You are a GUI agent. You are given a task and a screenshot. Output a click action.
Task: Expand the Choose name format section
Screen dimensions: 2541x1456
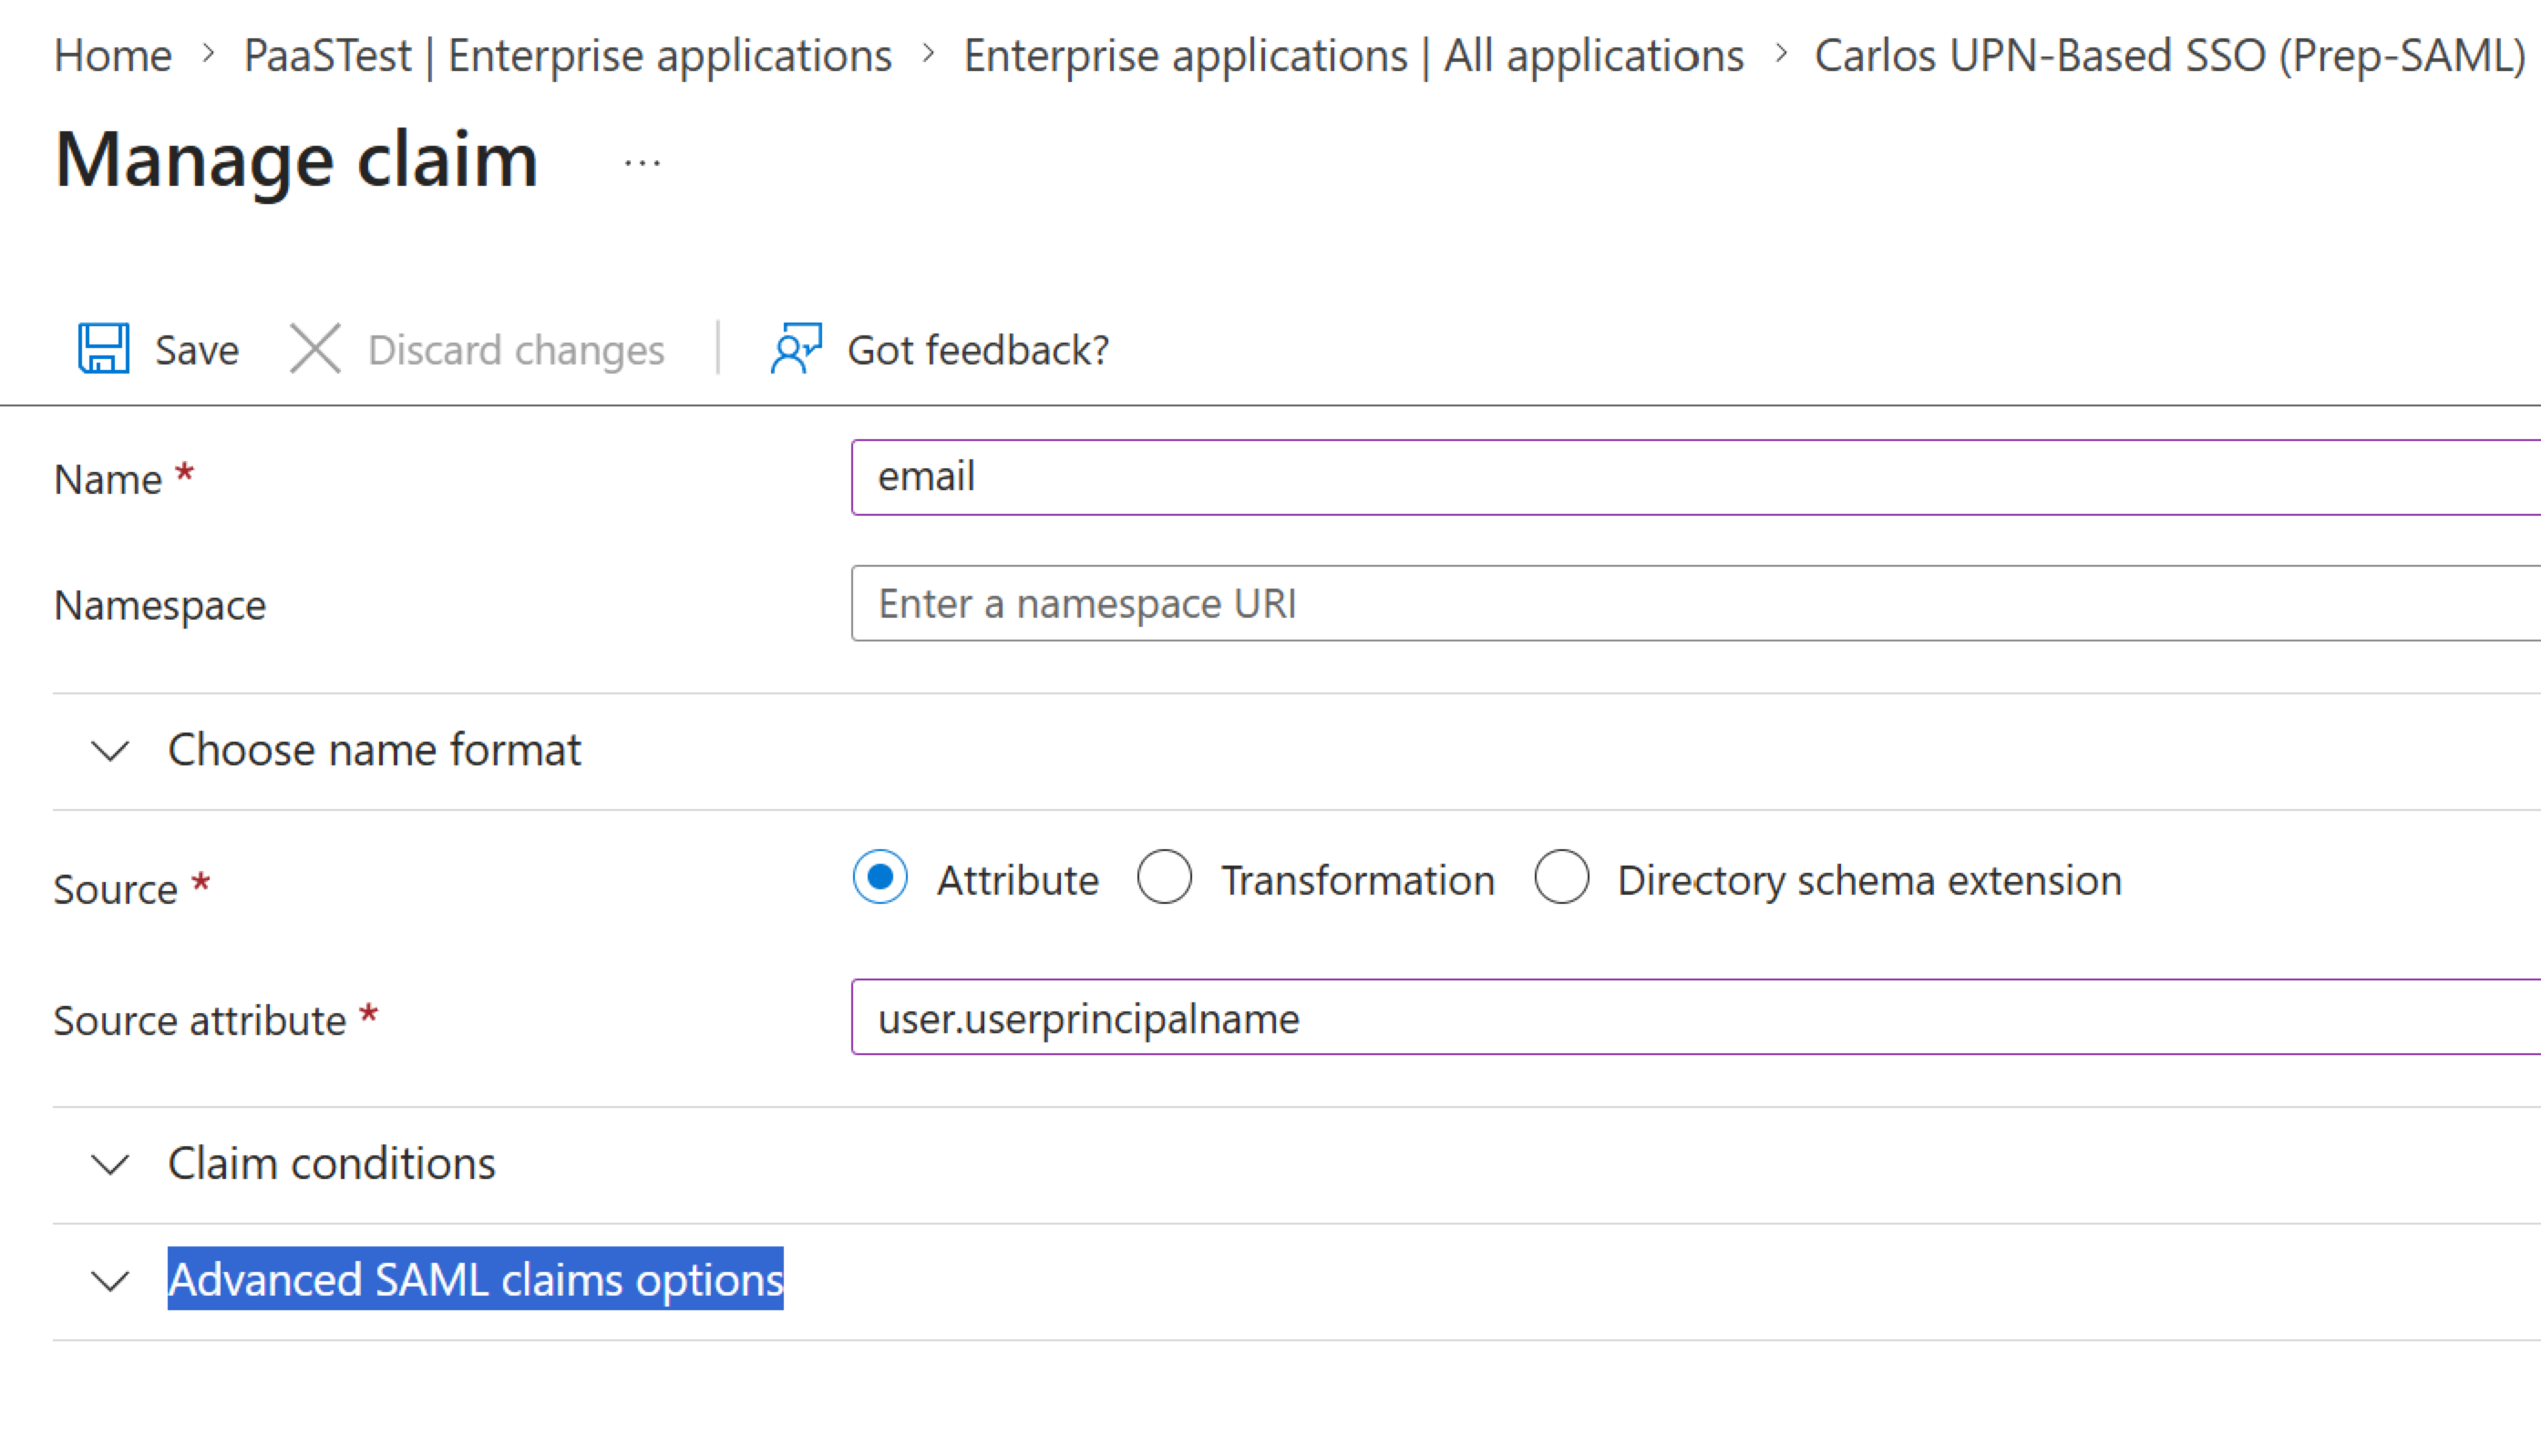tap(374, 750)
